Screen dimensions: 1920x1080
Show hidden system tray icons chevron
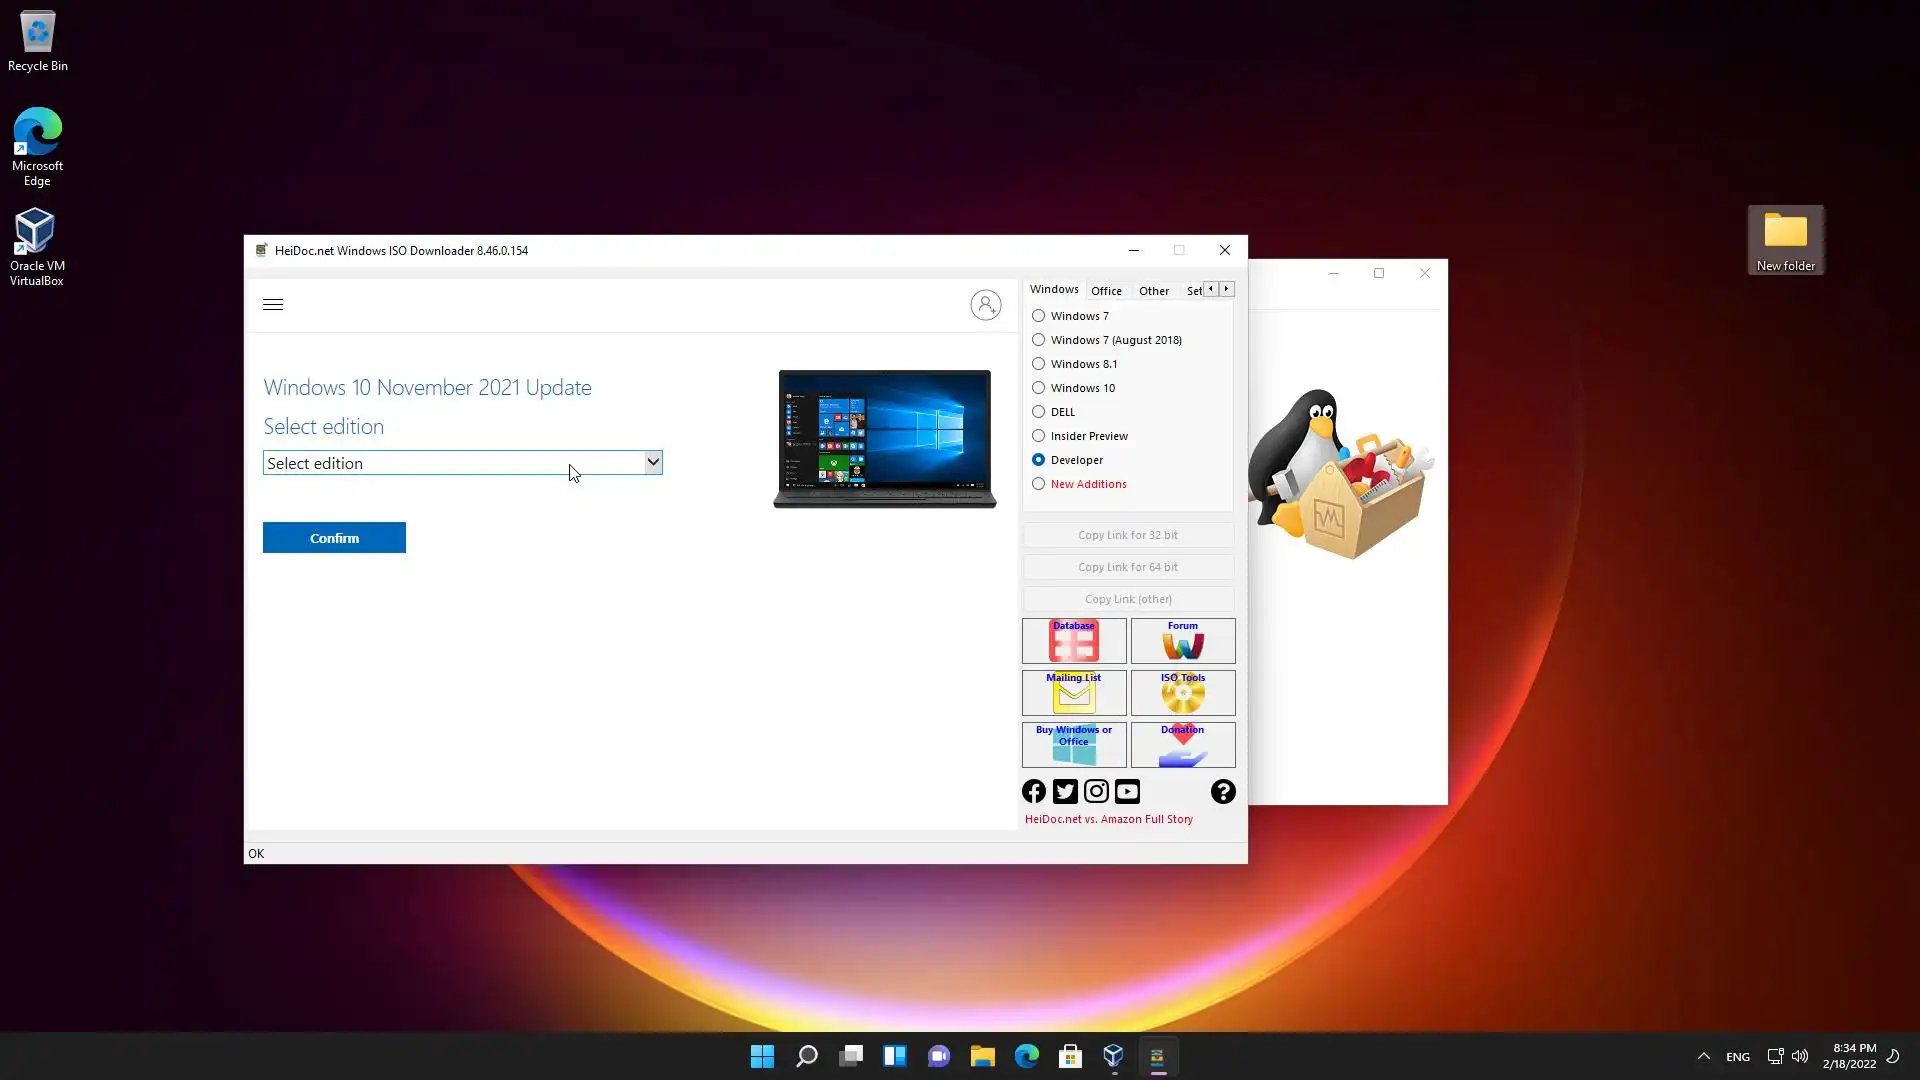coord(1703,1056)
